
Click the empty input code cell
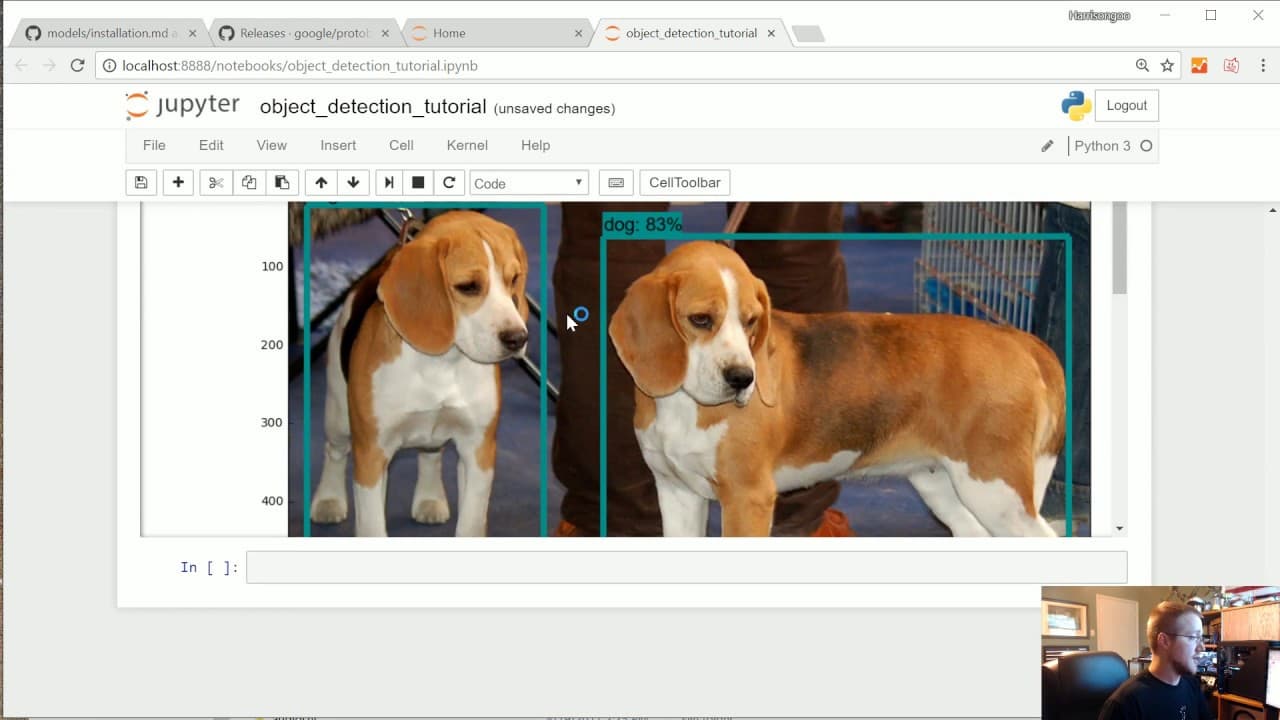pyautogui.click(x=686, y=567)
